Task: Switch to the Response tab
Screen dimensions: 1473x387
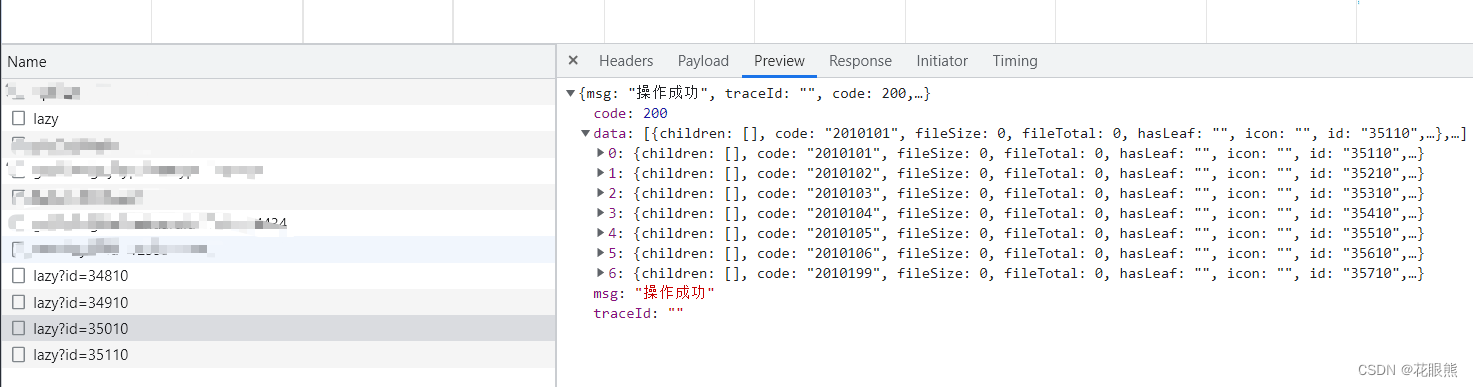Action: coord(860,61)
